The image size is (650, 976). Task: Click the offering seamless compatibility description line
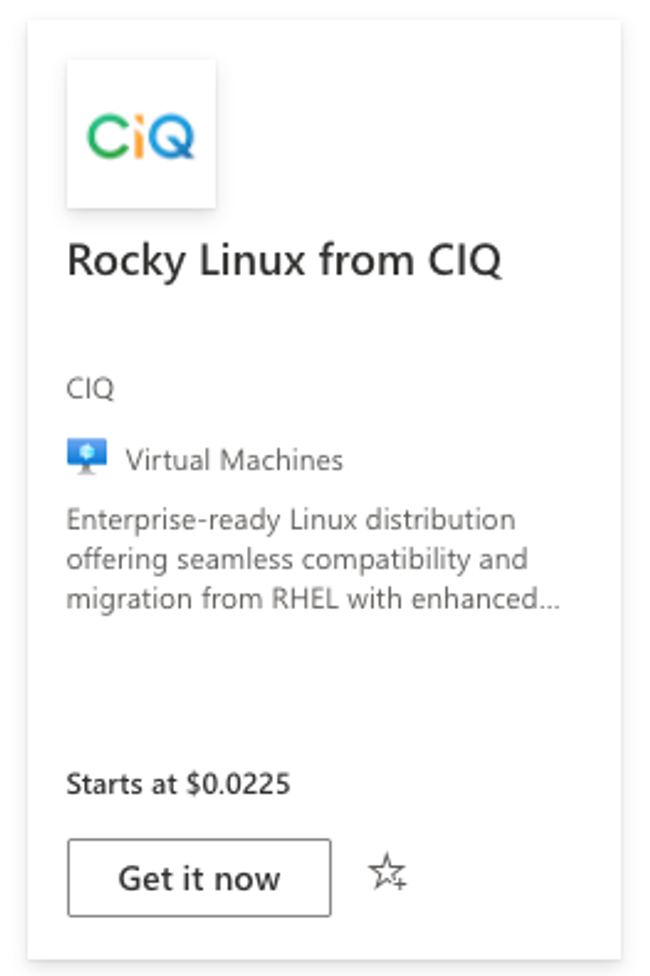tap(297, 560)
